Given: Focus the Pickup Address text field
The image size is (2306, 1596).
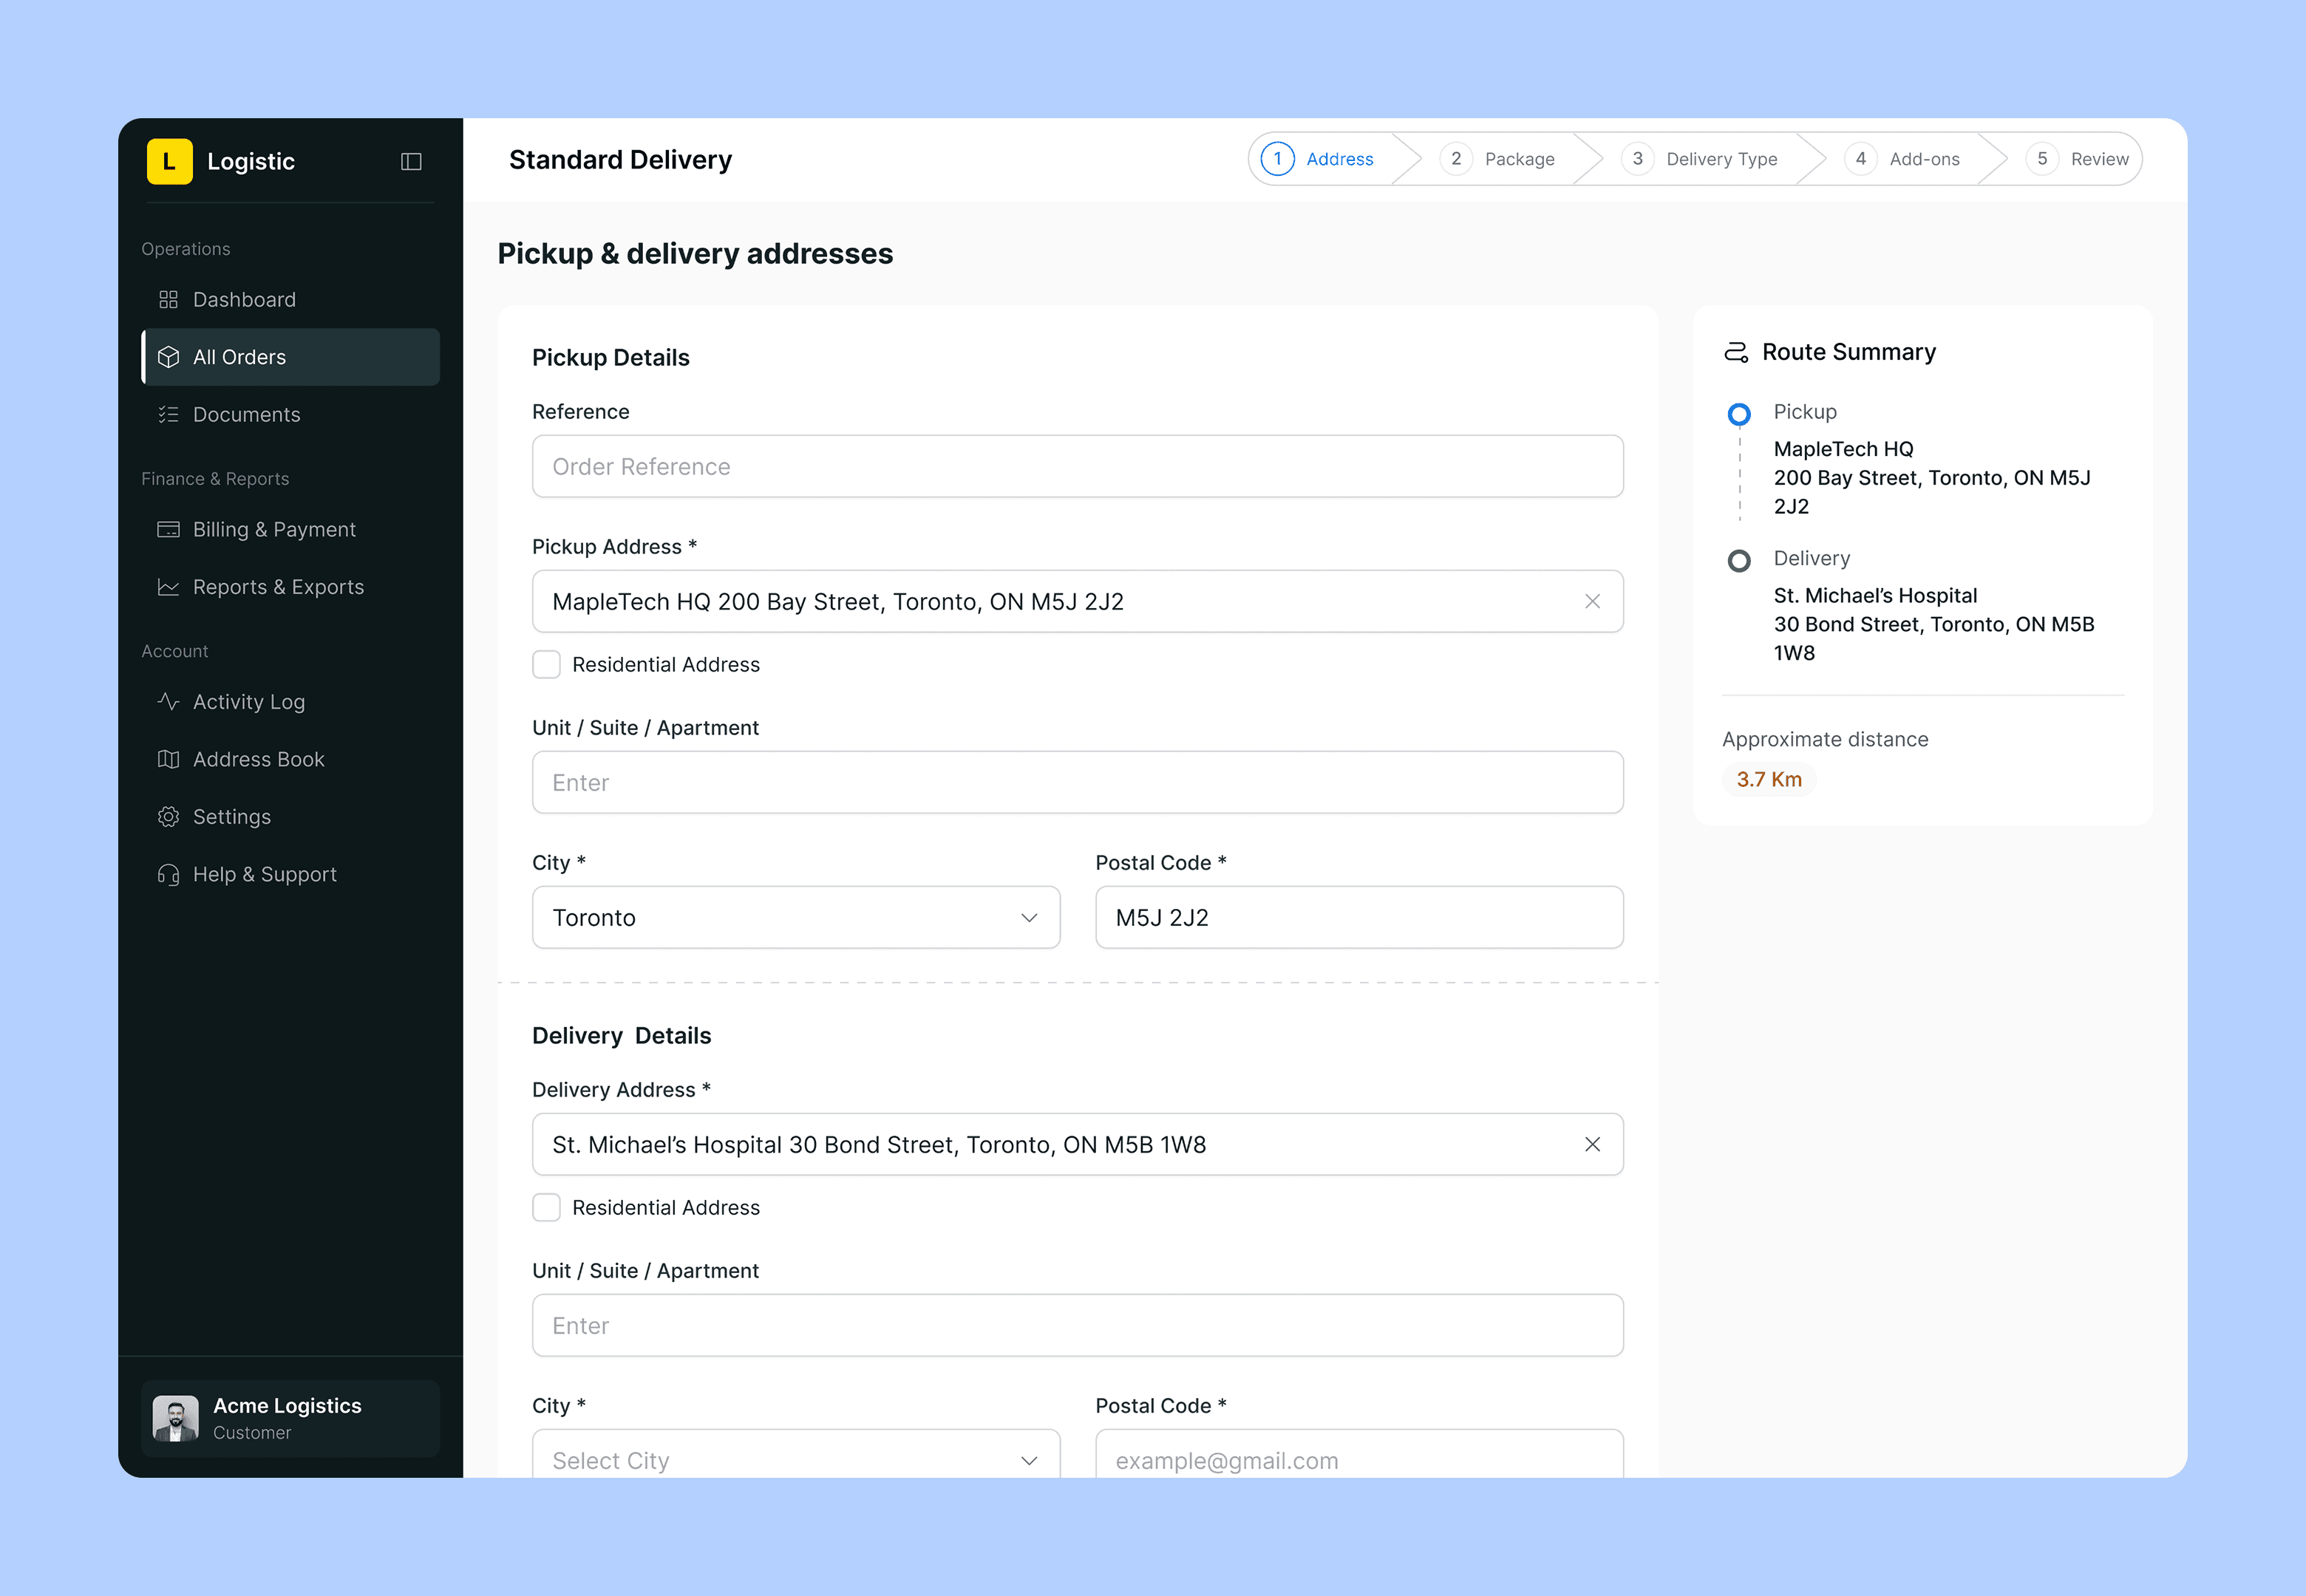Looking at the screenshot, I should point(1078,602).
